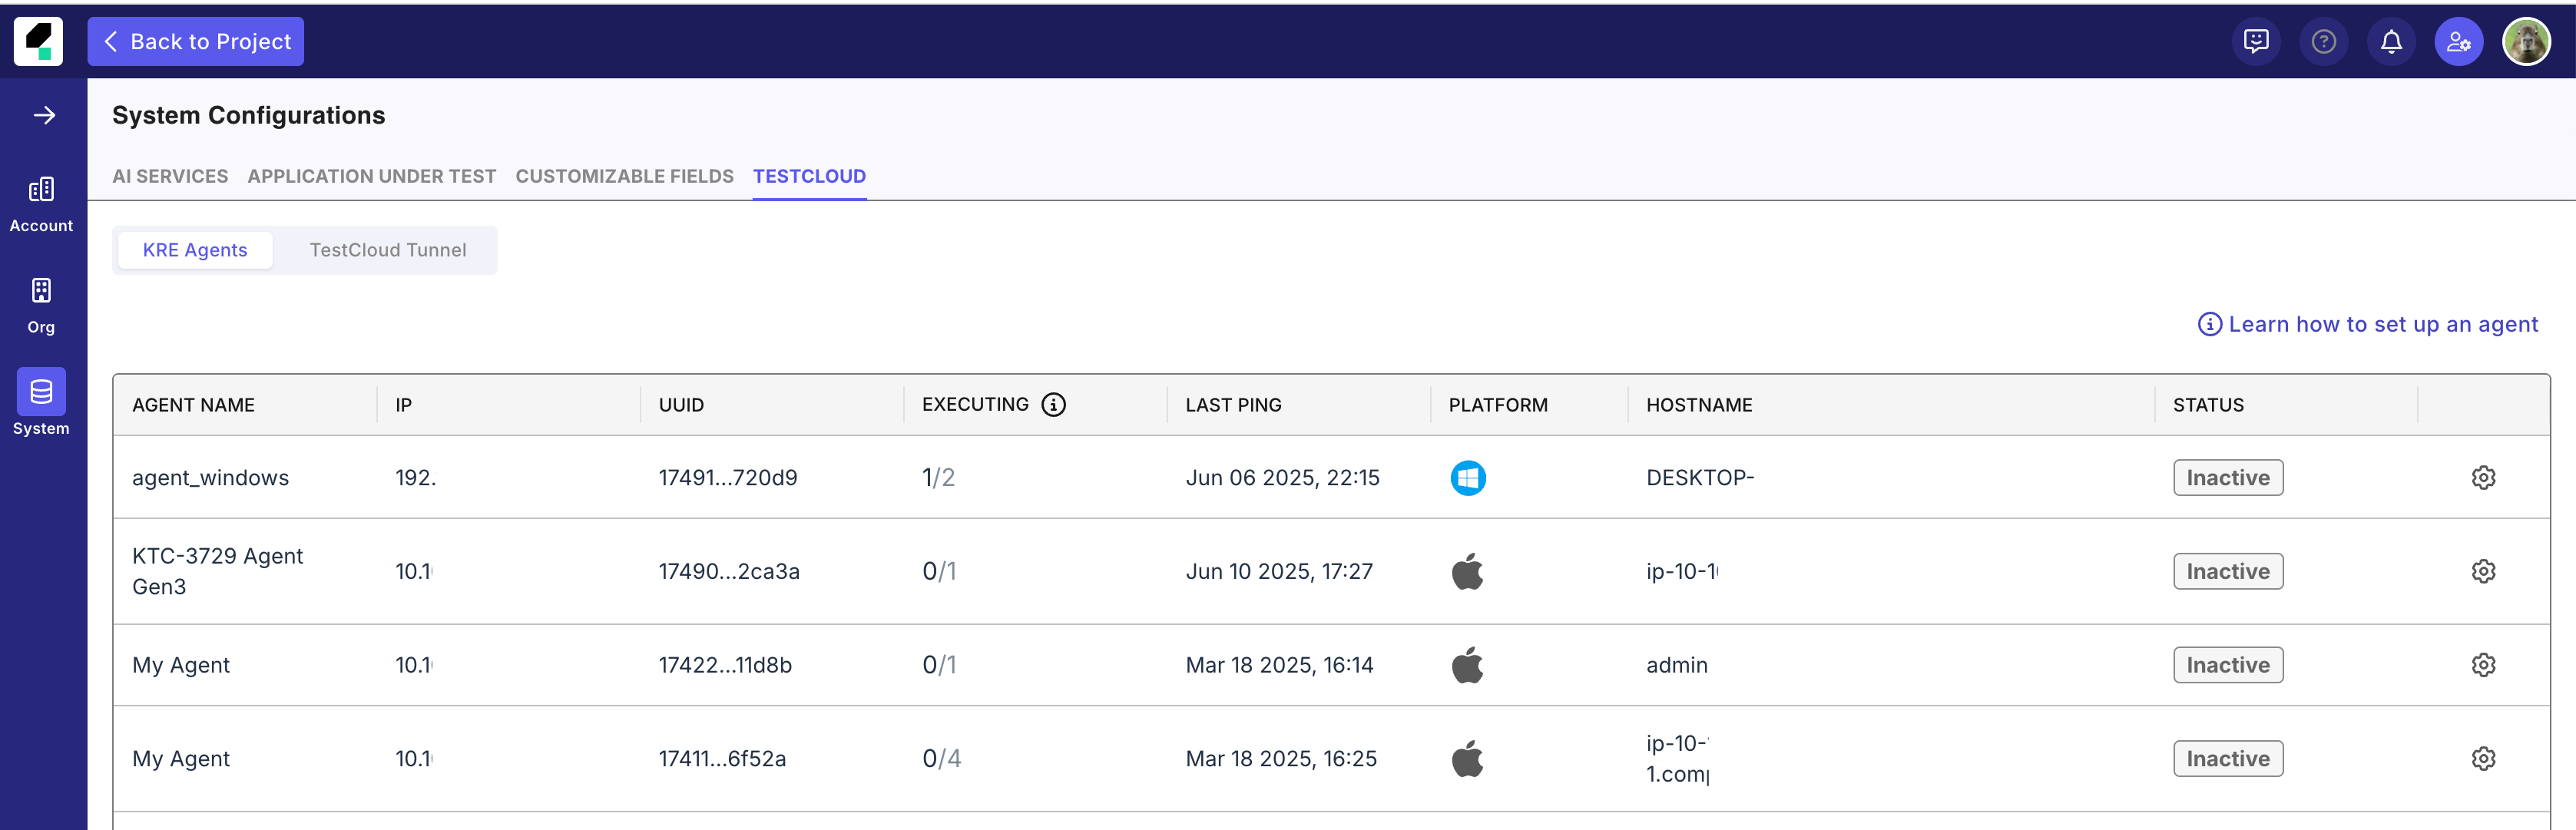Select the TESTCLOUD tab
The width and height of the screenshot is (2576, 830).
point(810,176)
